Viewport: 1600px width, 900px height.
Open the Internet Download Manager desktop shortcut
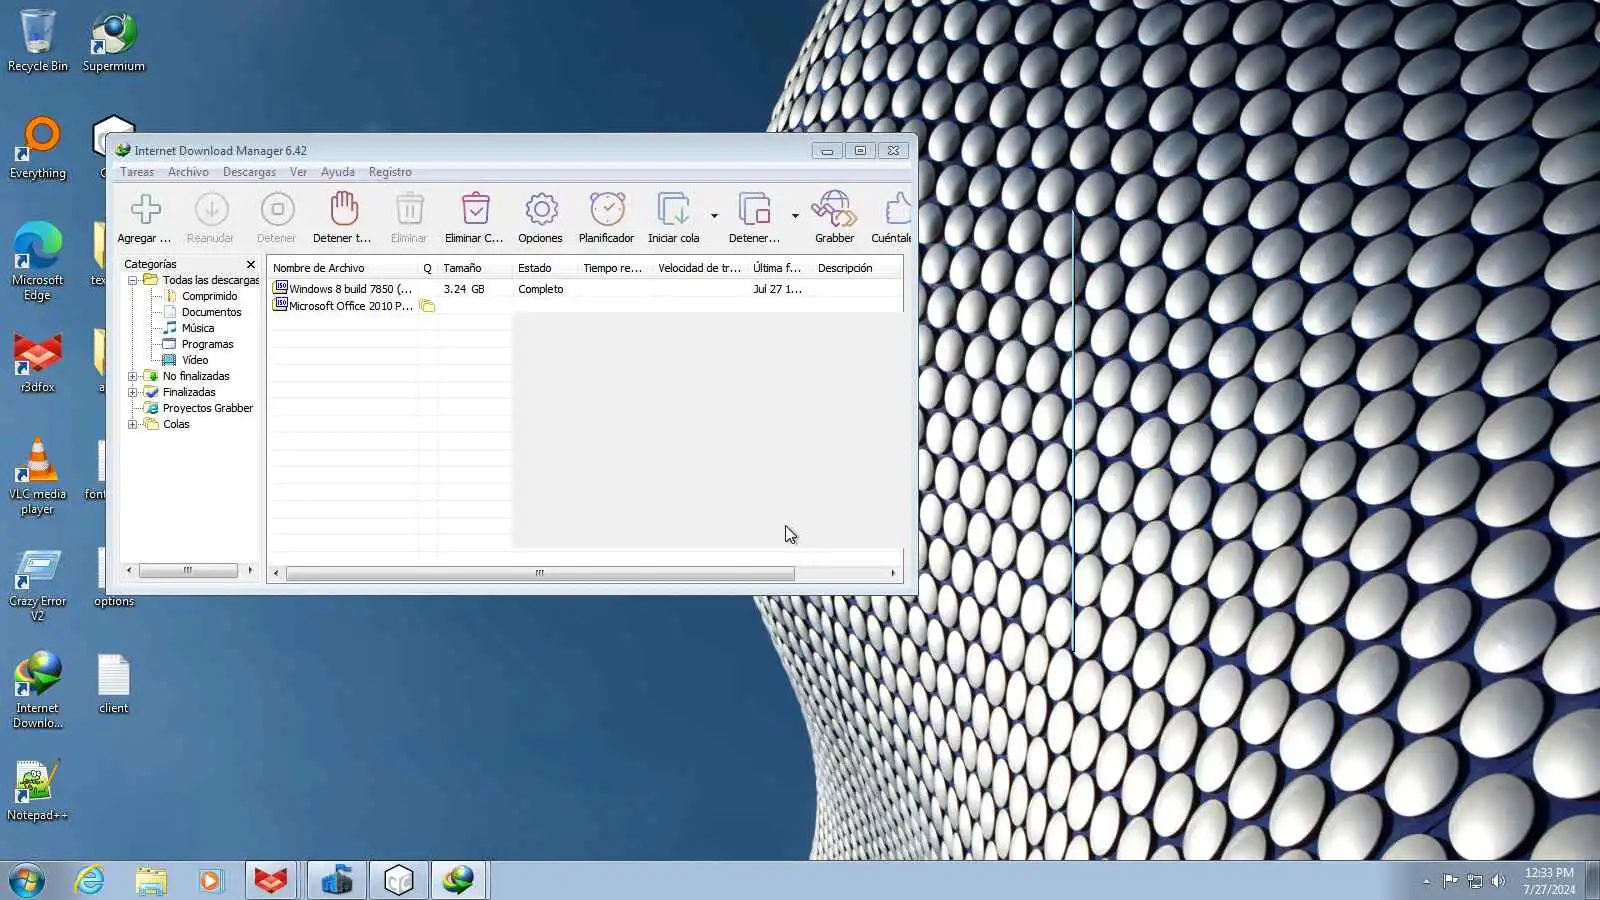pyautogui.click(x=38, y=691)
